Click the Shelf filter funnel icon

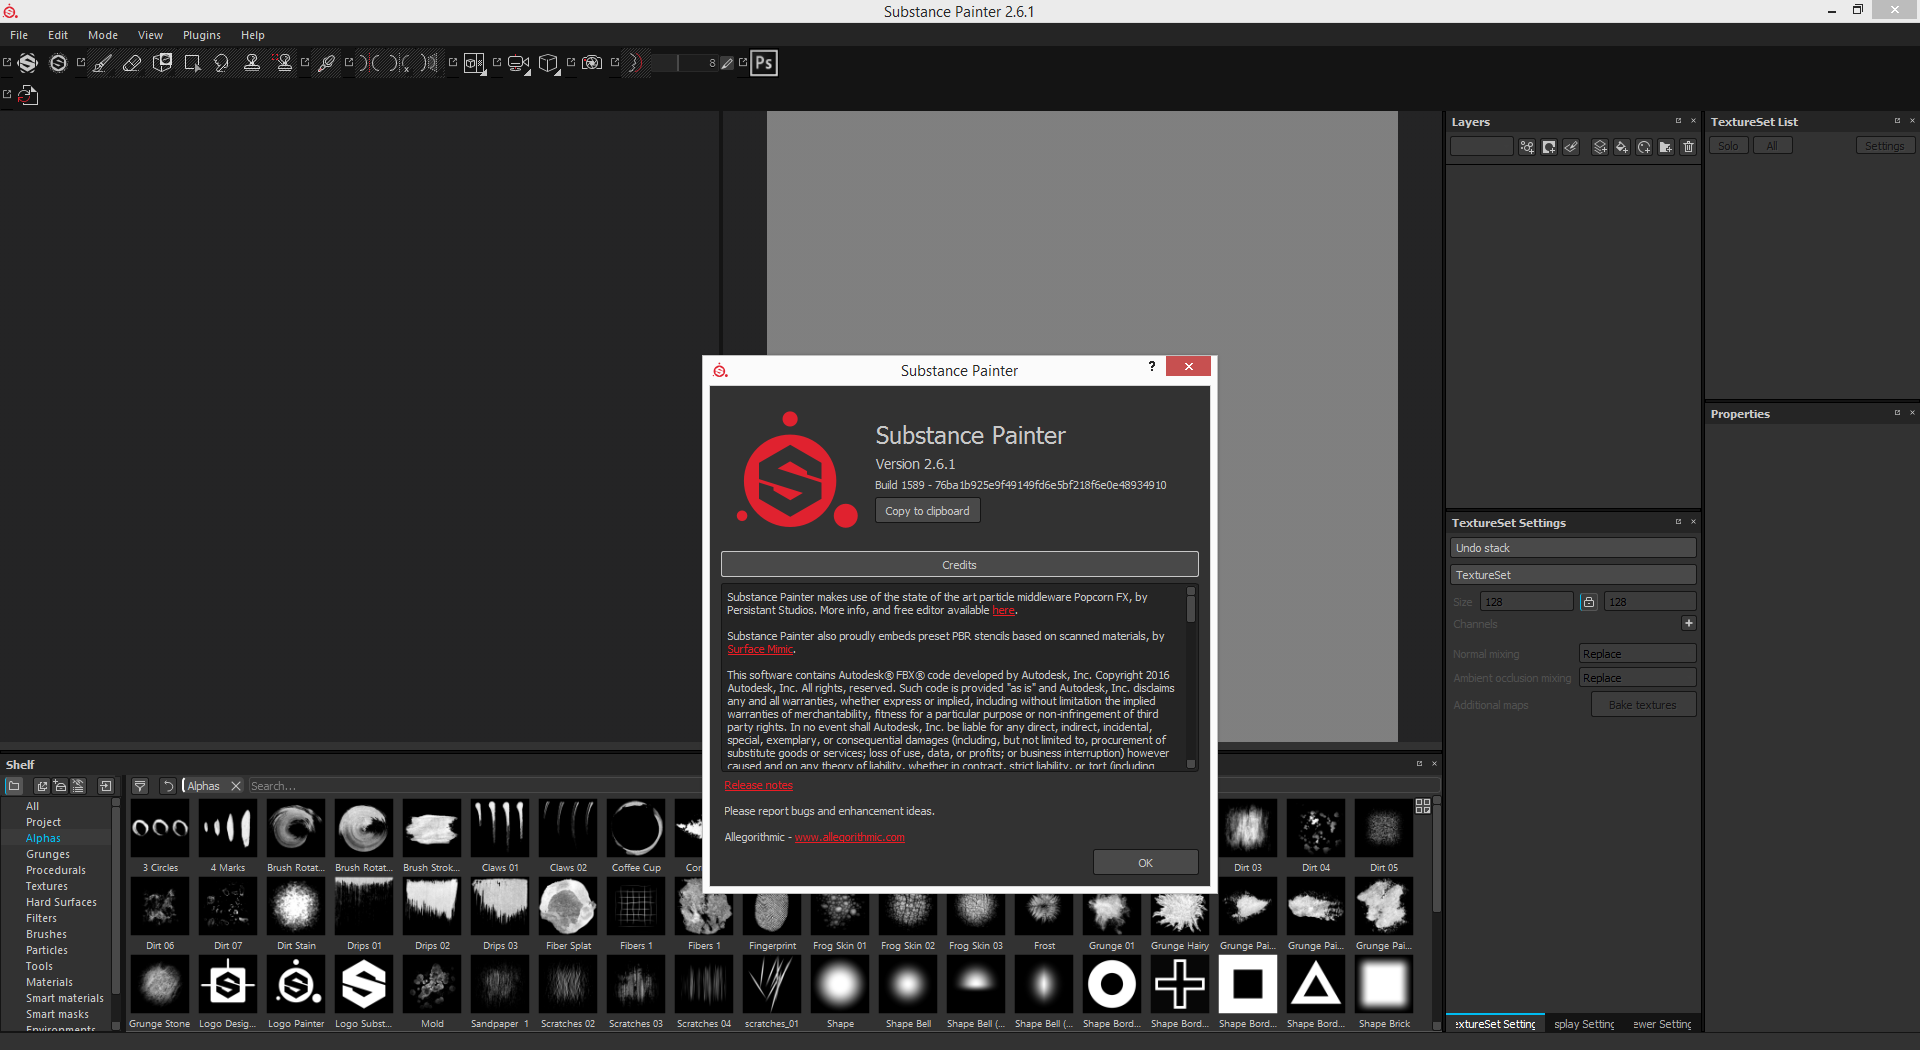(140, 786)
